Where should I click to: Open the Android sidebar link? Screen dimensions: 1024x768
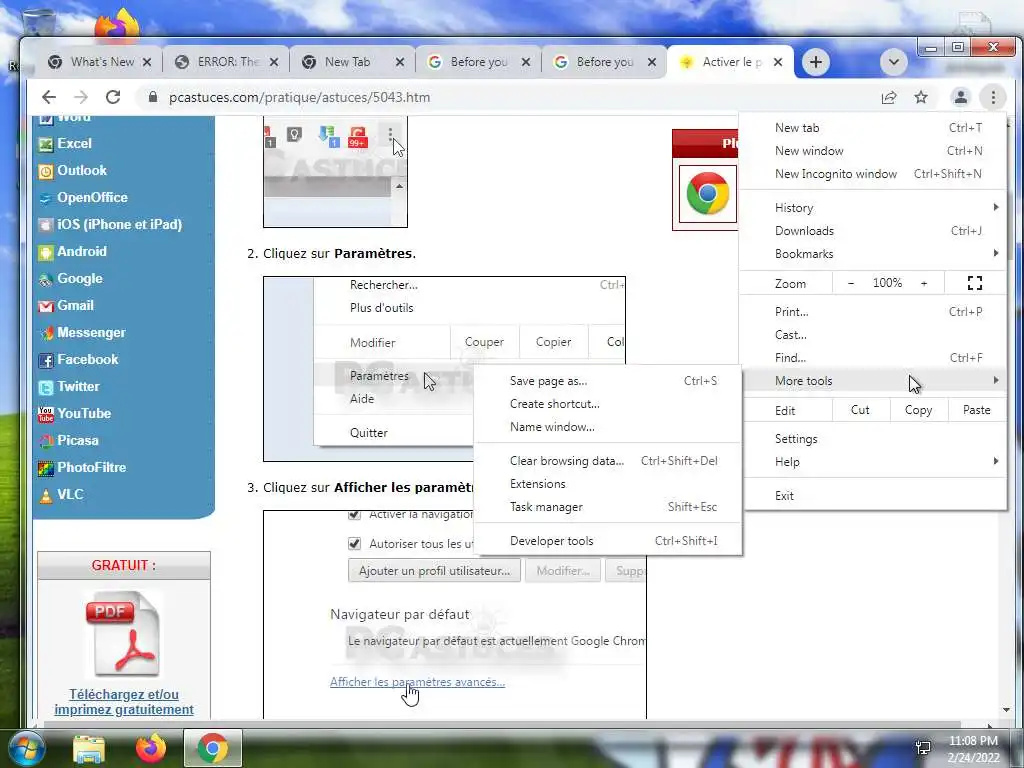[82, 251]
